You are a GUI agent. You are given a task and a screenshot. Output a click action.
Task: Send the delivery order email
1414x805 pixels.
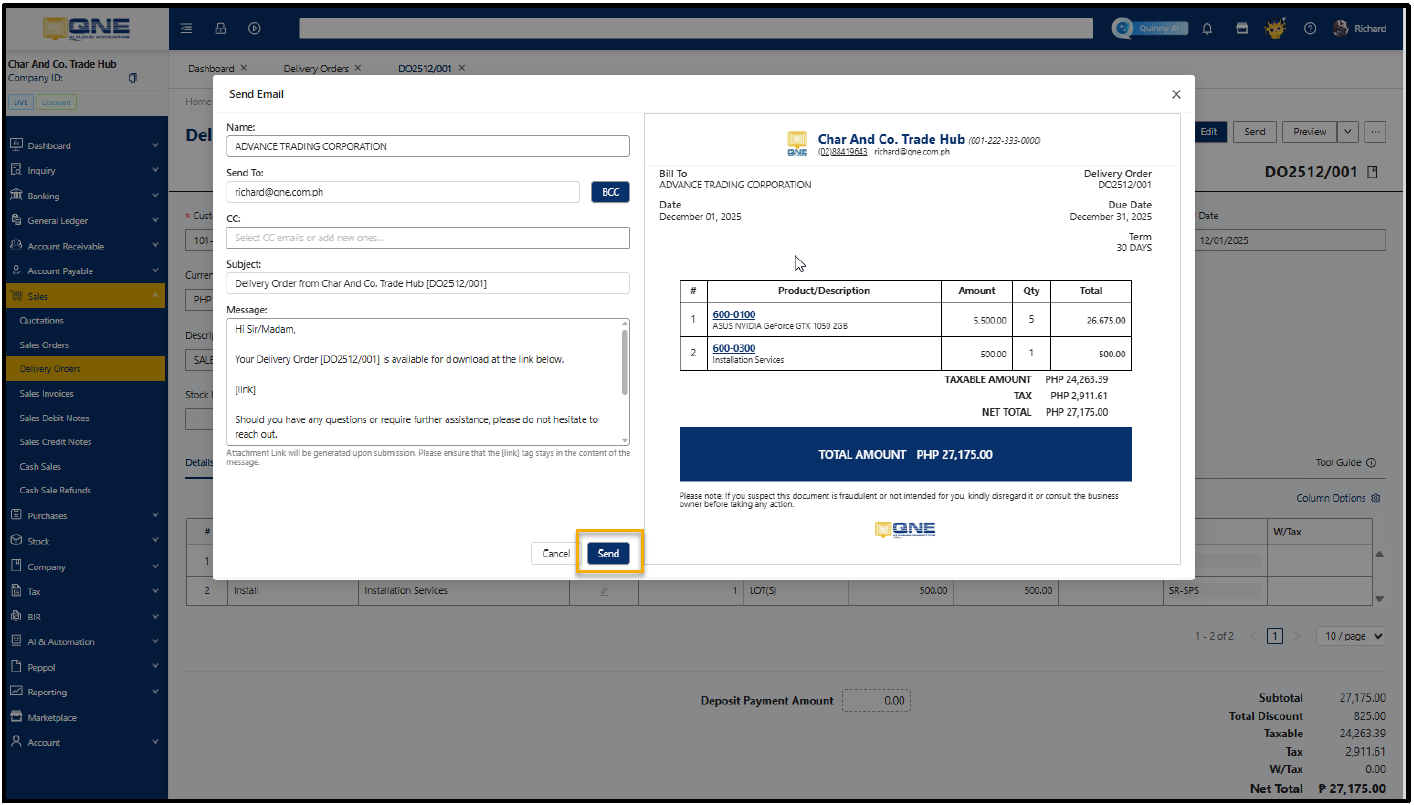pyautogui.click(x=609, y=553)
